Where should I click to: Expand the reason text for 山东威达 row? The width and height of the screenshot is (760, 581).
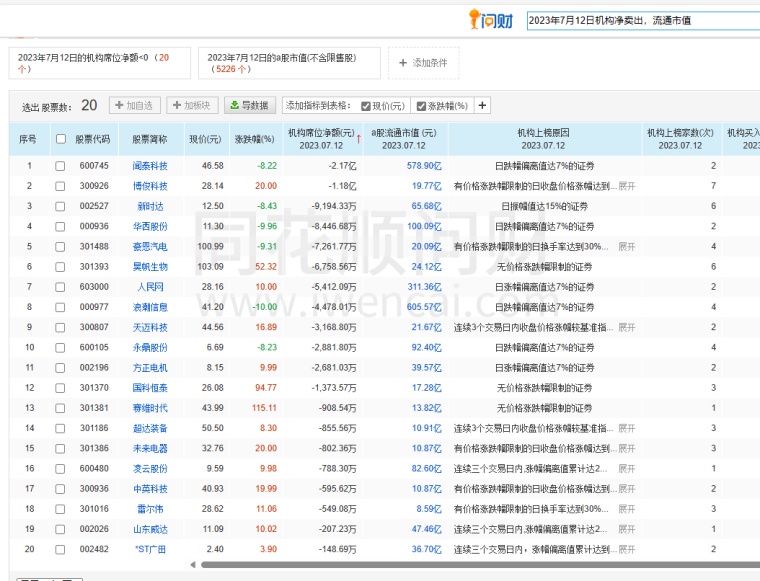point(627,529)
